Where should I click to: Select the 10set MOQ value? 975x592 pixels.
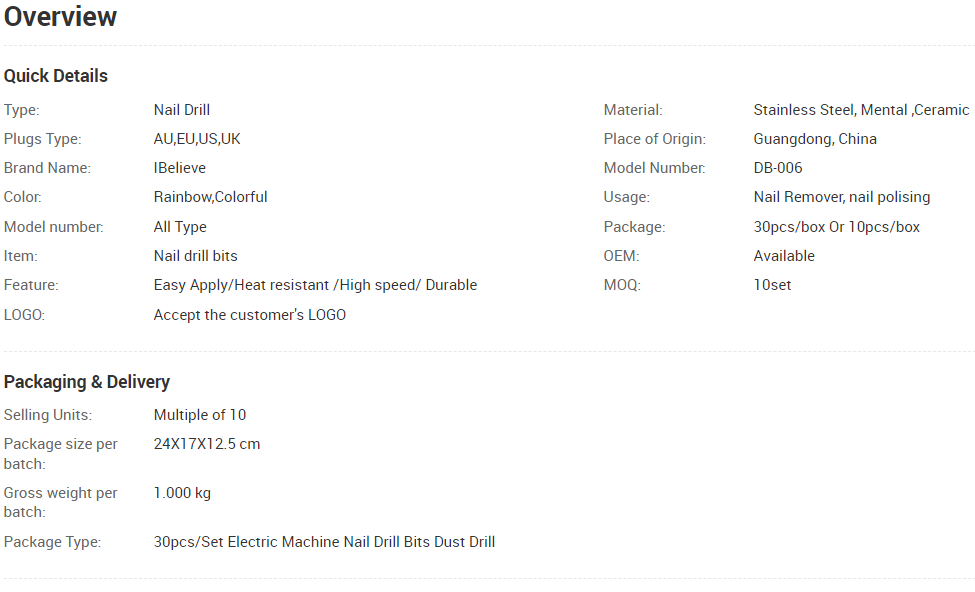click(x=772, y=285)
